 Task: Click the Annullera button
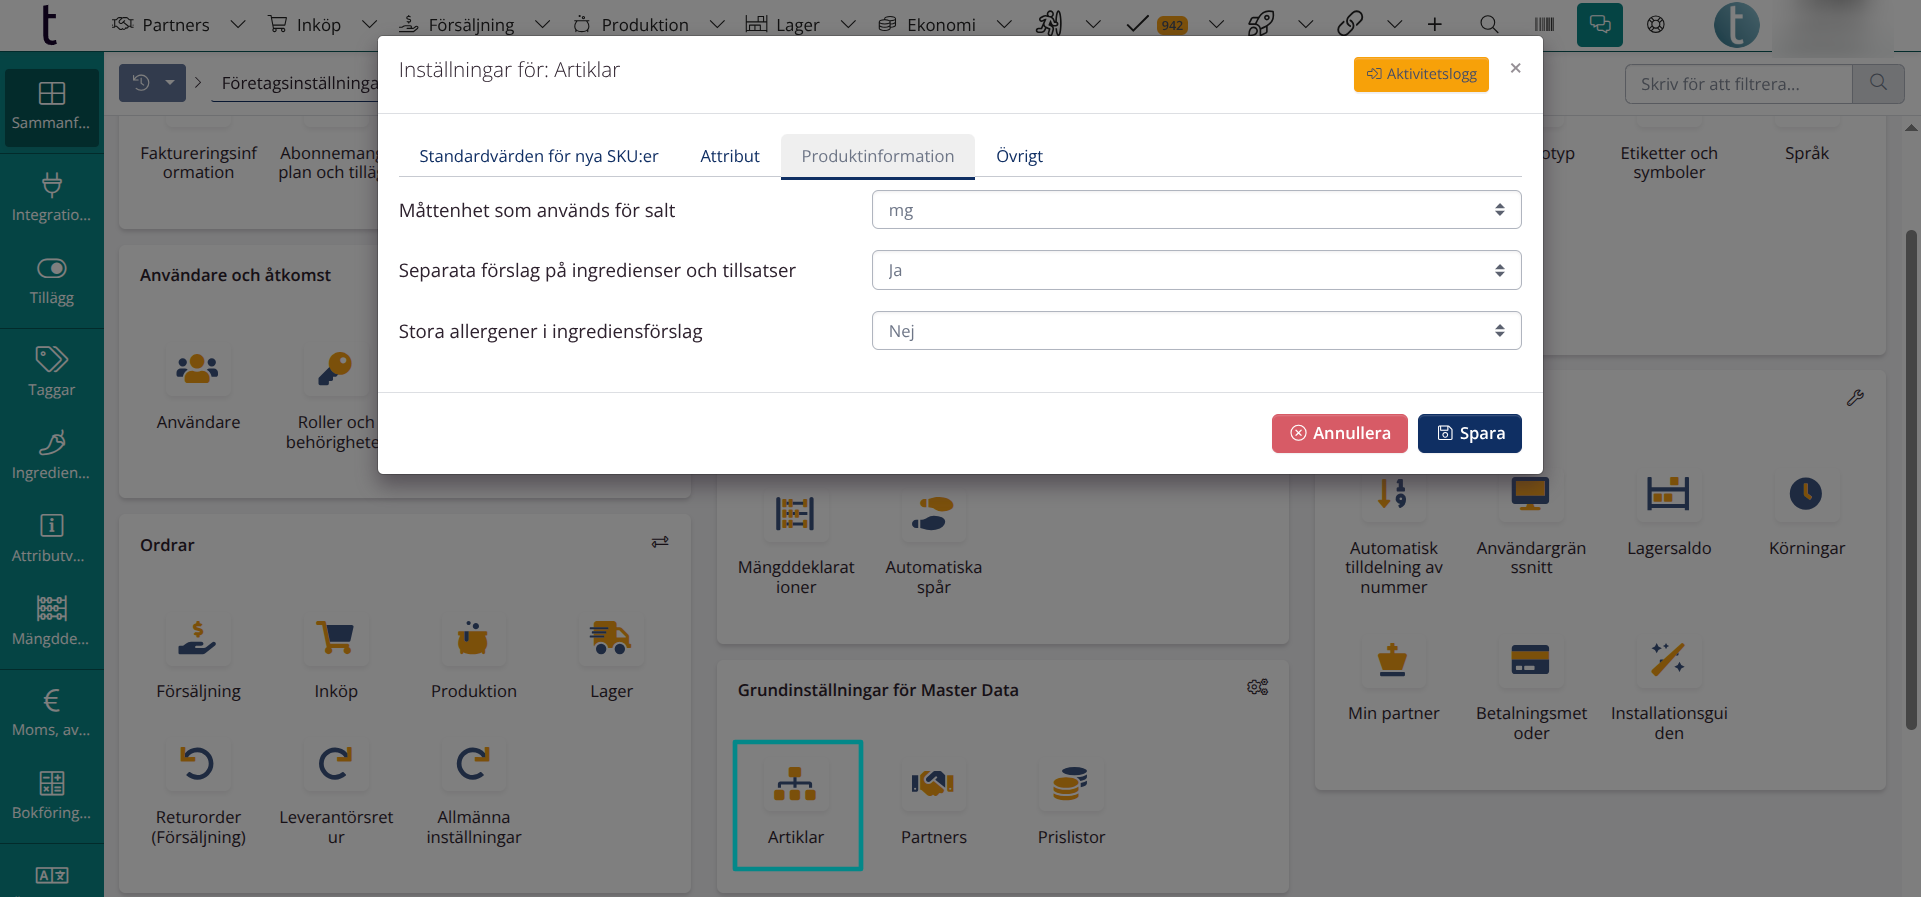coord(1339,433)
